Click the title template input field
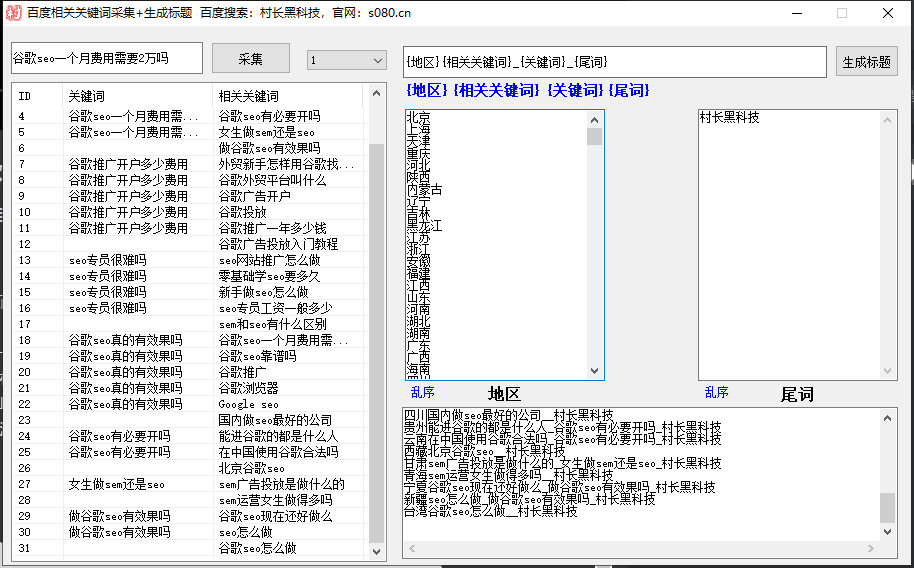Image resolution: width=914 pixels, height=568 pixels. (x=614, y=62)
